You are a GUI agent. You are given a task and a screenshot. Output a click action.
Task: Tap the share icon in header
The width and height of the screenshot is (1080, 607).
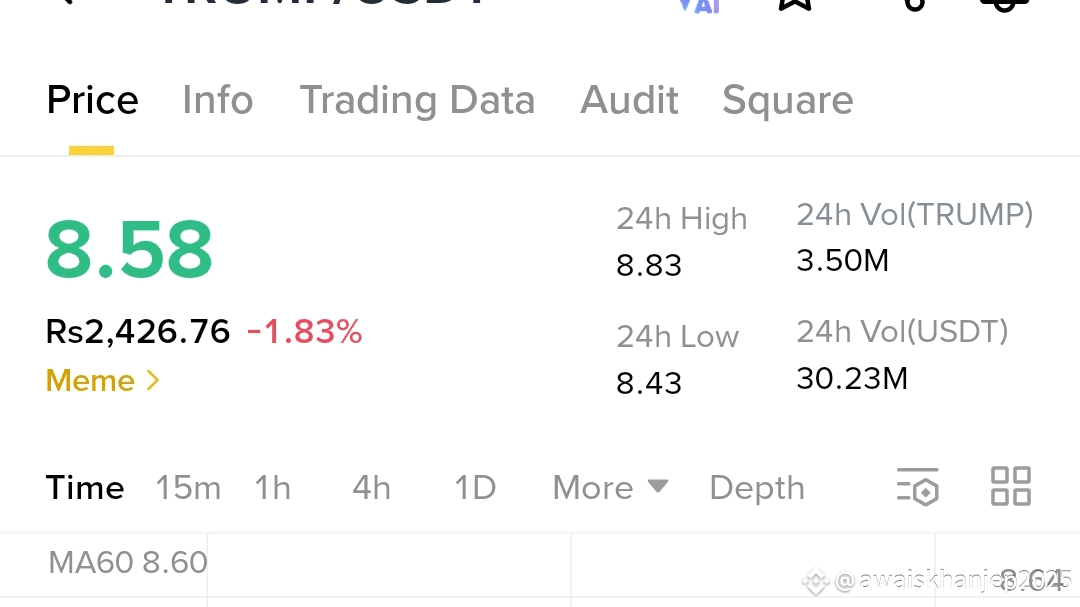pos(915,5)
